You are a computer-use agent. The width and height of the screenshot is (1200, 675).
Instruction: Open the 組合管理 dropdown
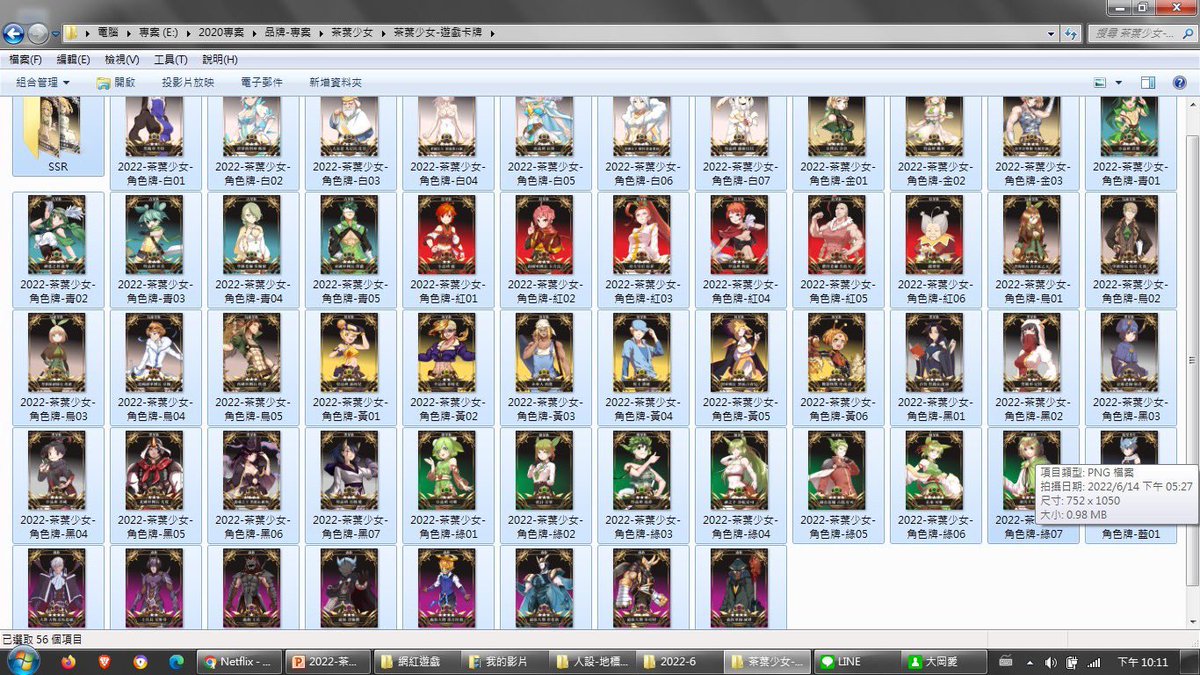(x=43, y=82)
